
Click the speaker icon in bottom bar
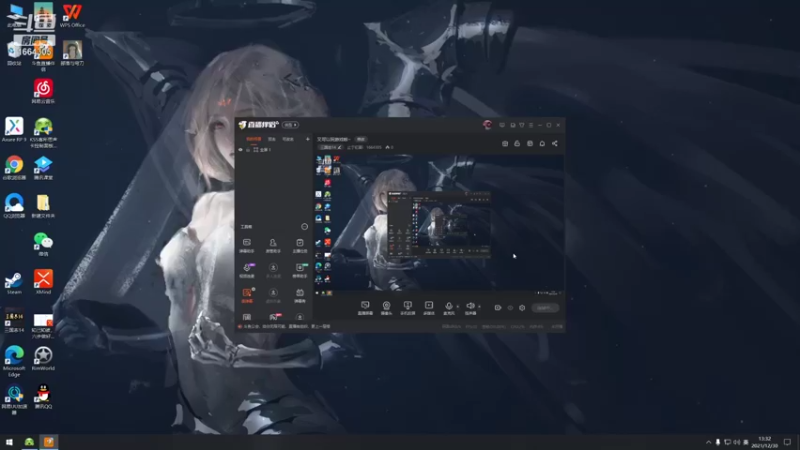click(470, 306)
